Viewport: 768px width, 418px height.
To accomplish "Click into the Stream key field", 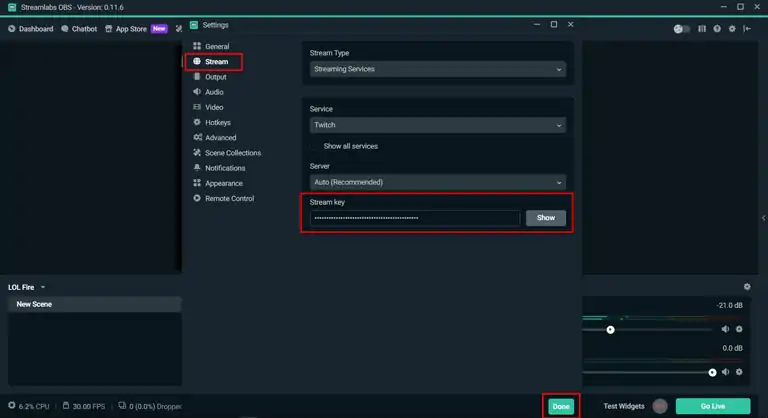I will (415, 218).
